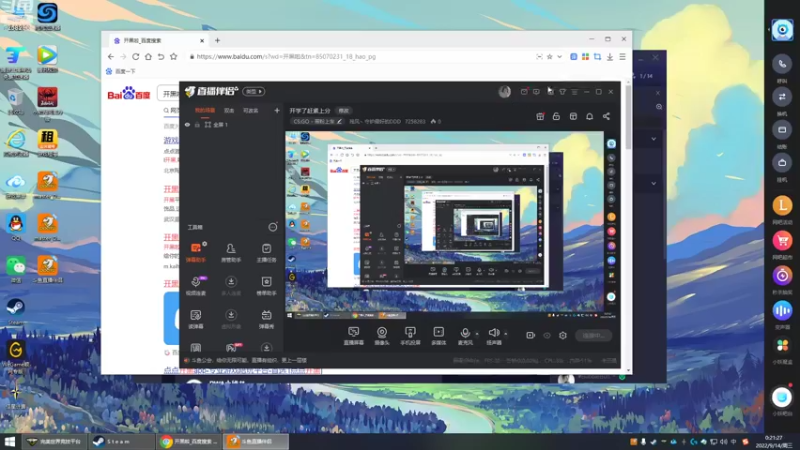
Task: Click the gift box icon above preview
Action: (540, 116)
